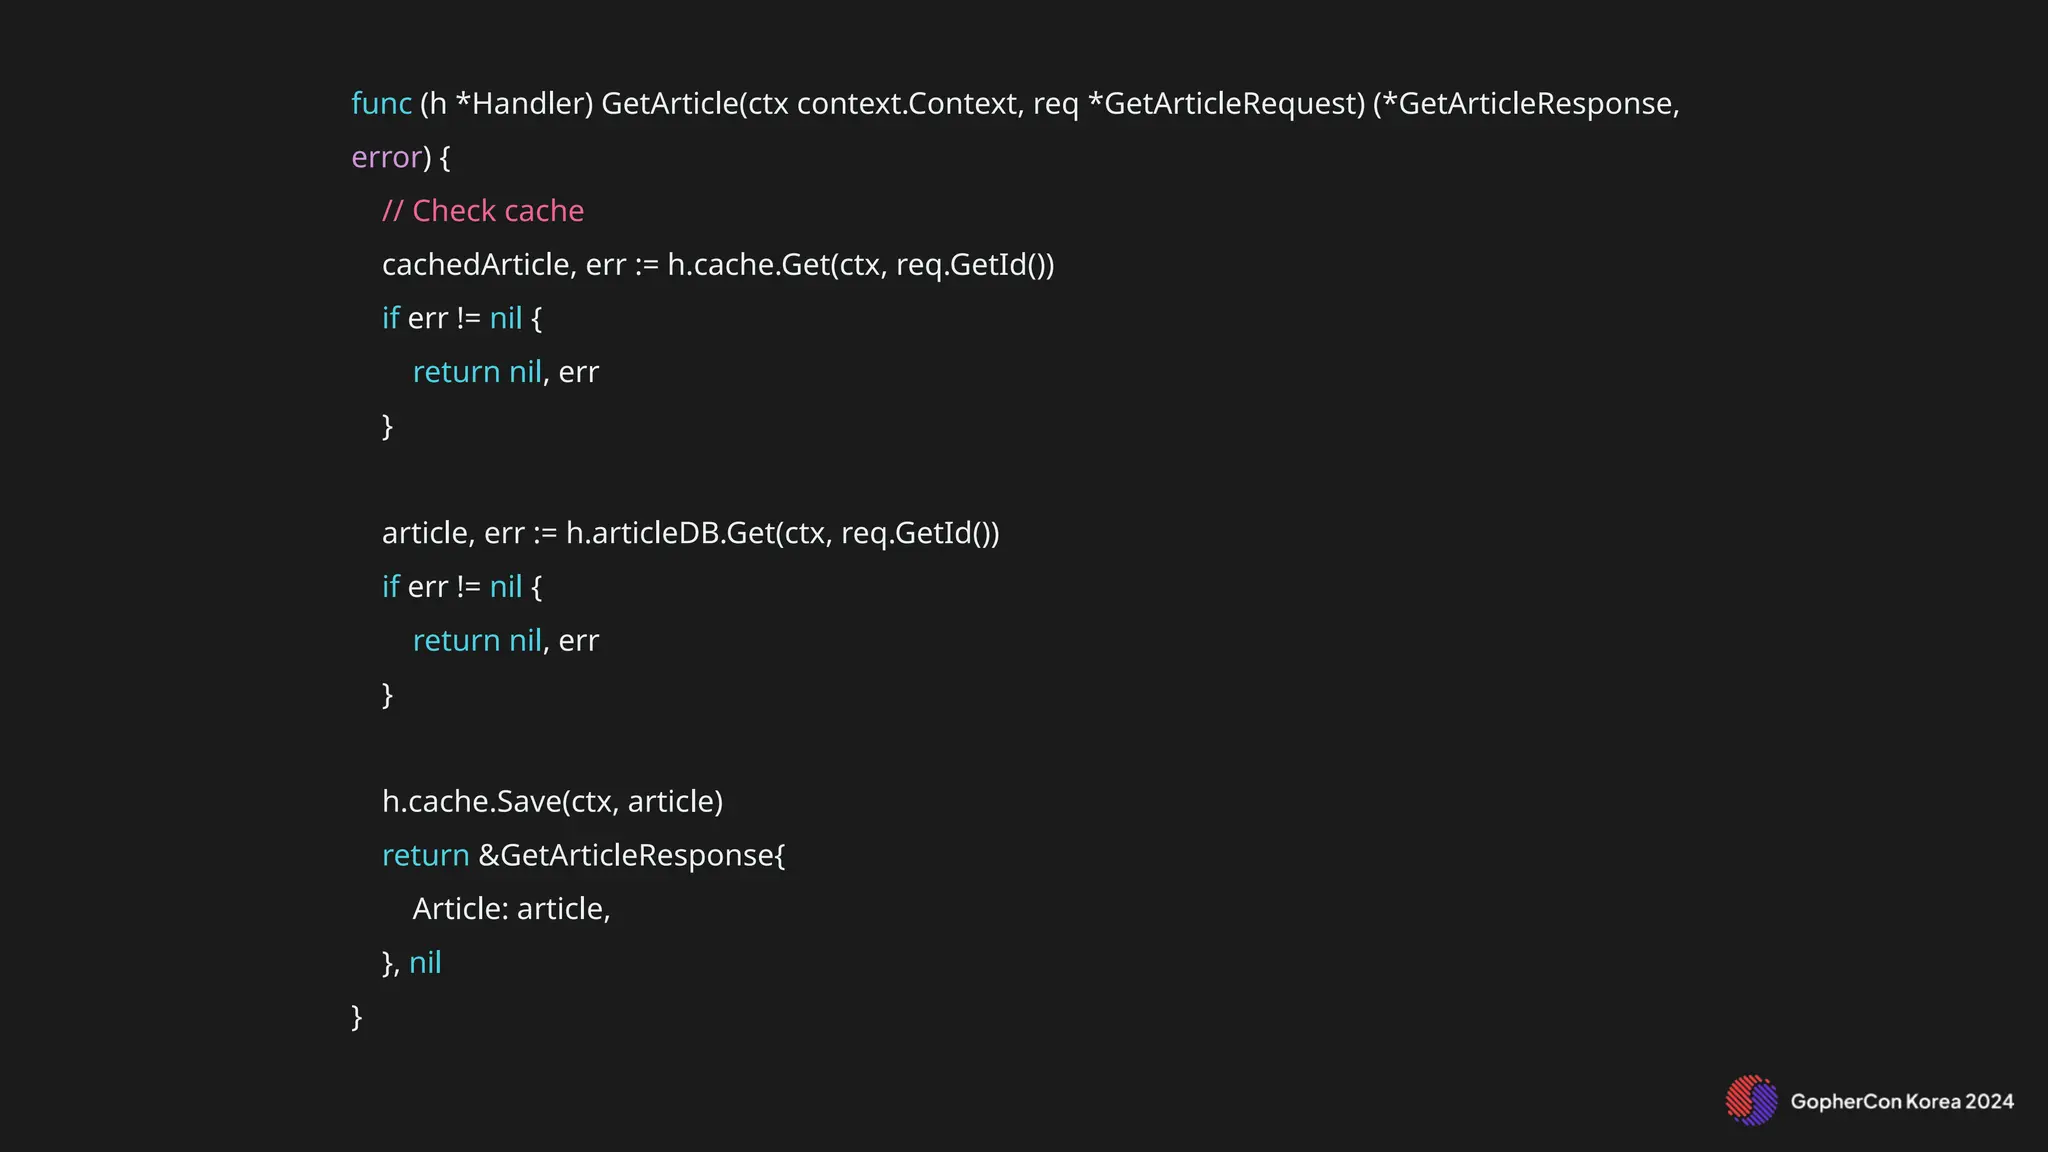Click the 'article, err := h.articleDB.Get' line

[691, 533]
